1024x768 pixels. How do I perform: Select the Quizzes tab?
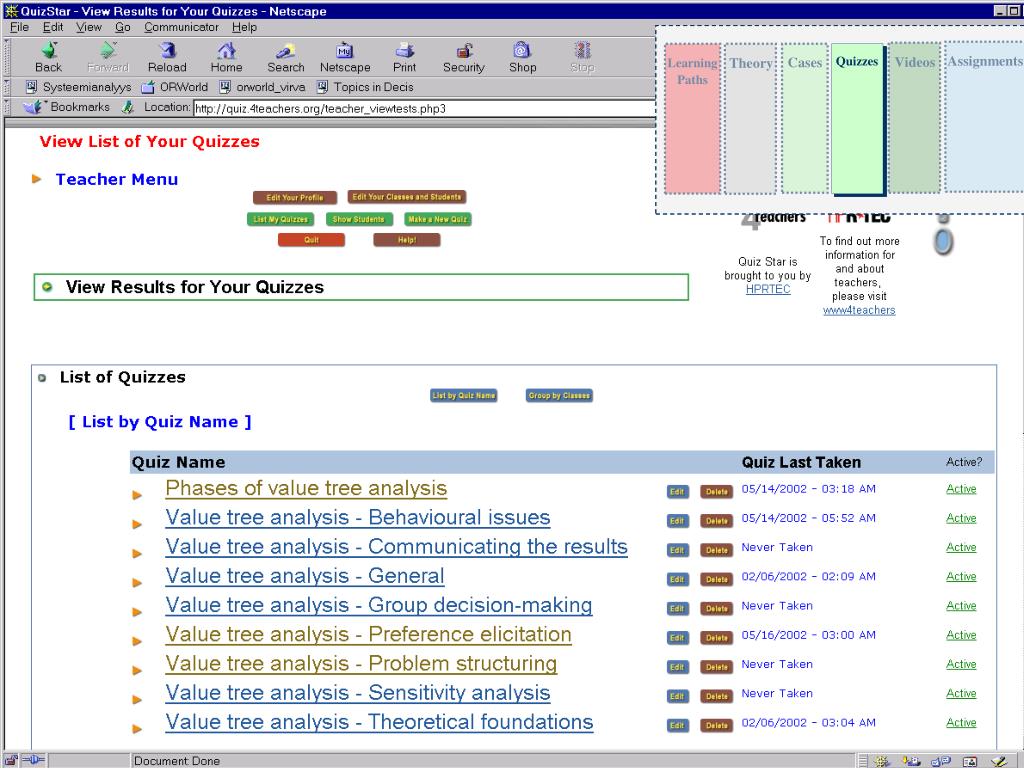[857, 119]
